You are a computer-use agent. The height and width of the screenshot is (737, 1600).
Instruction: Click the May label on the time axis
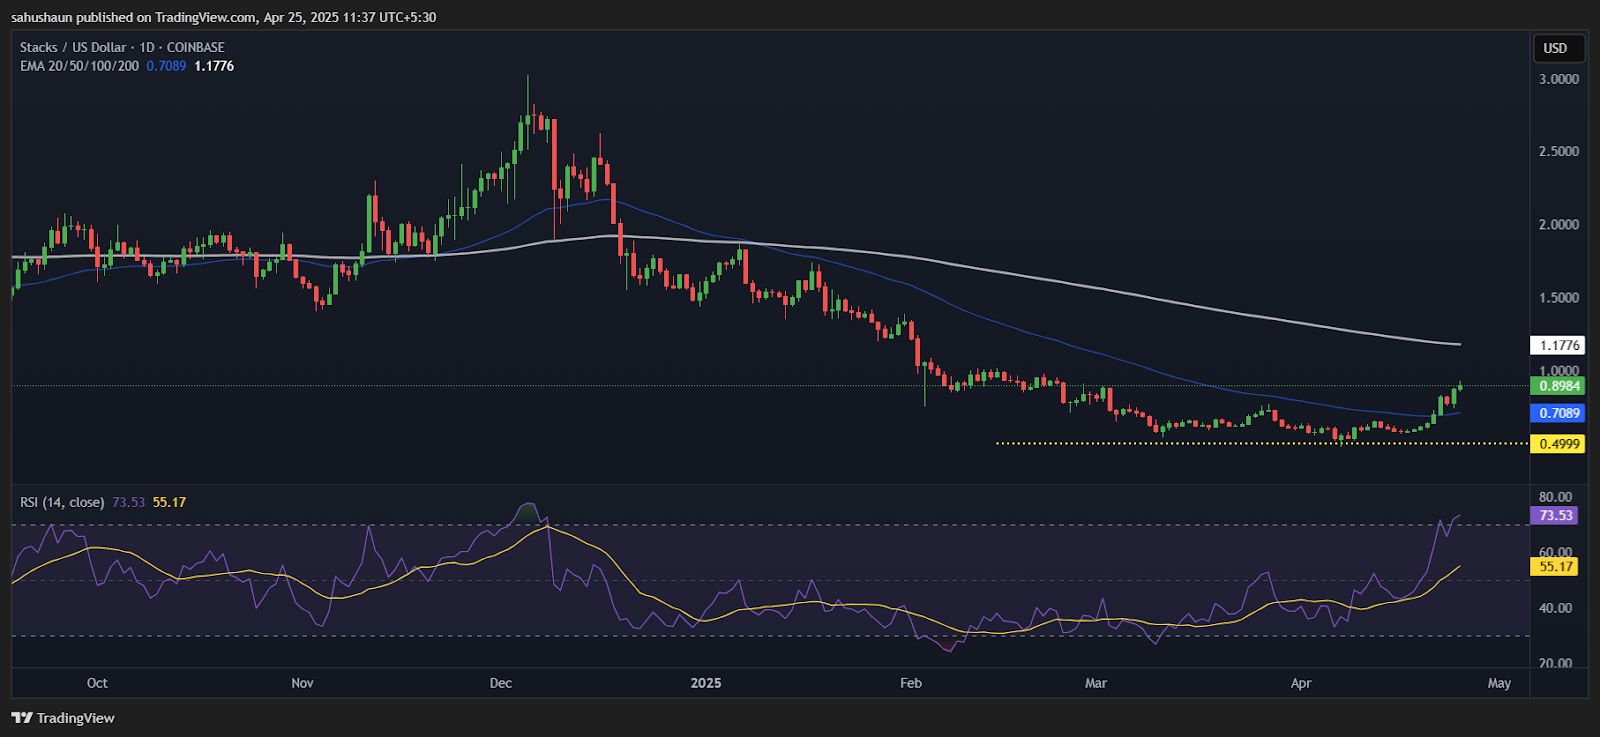coord(1499,684)
